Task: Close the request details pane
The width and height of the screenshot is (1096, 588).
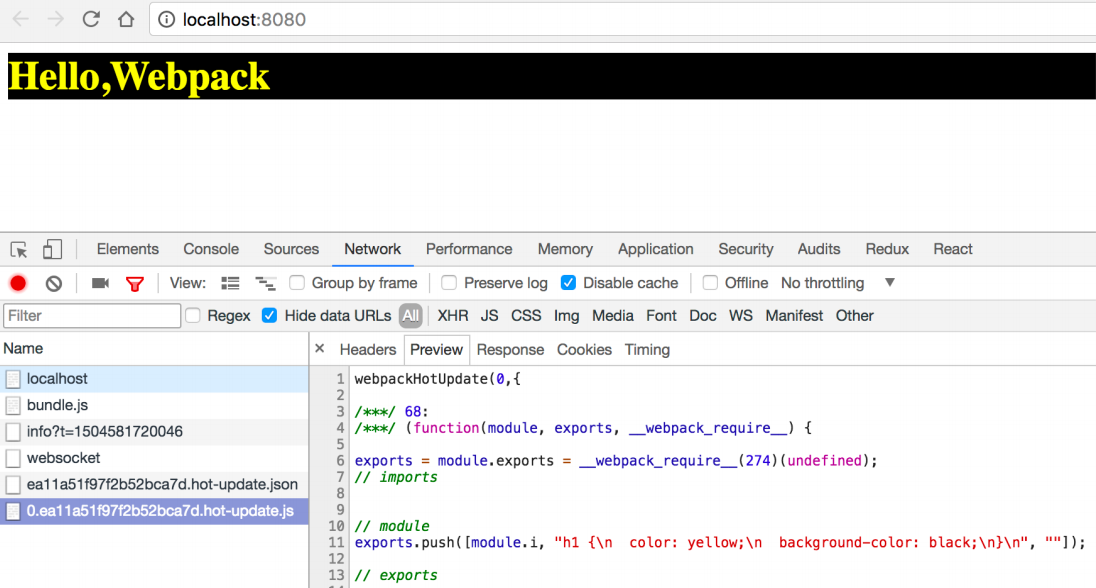Action: (319, 348)
